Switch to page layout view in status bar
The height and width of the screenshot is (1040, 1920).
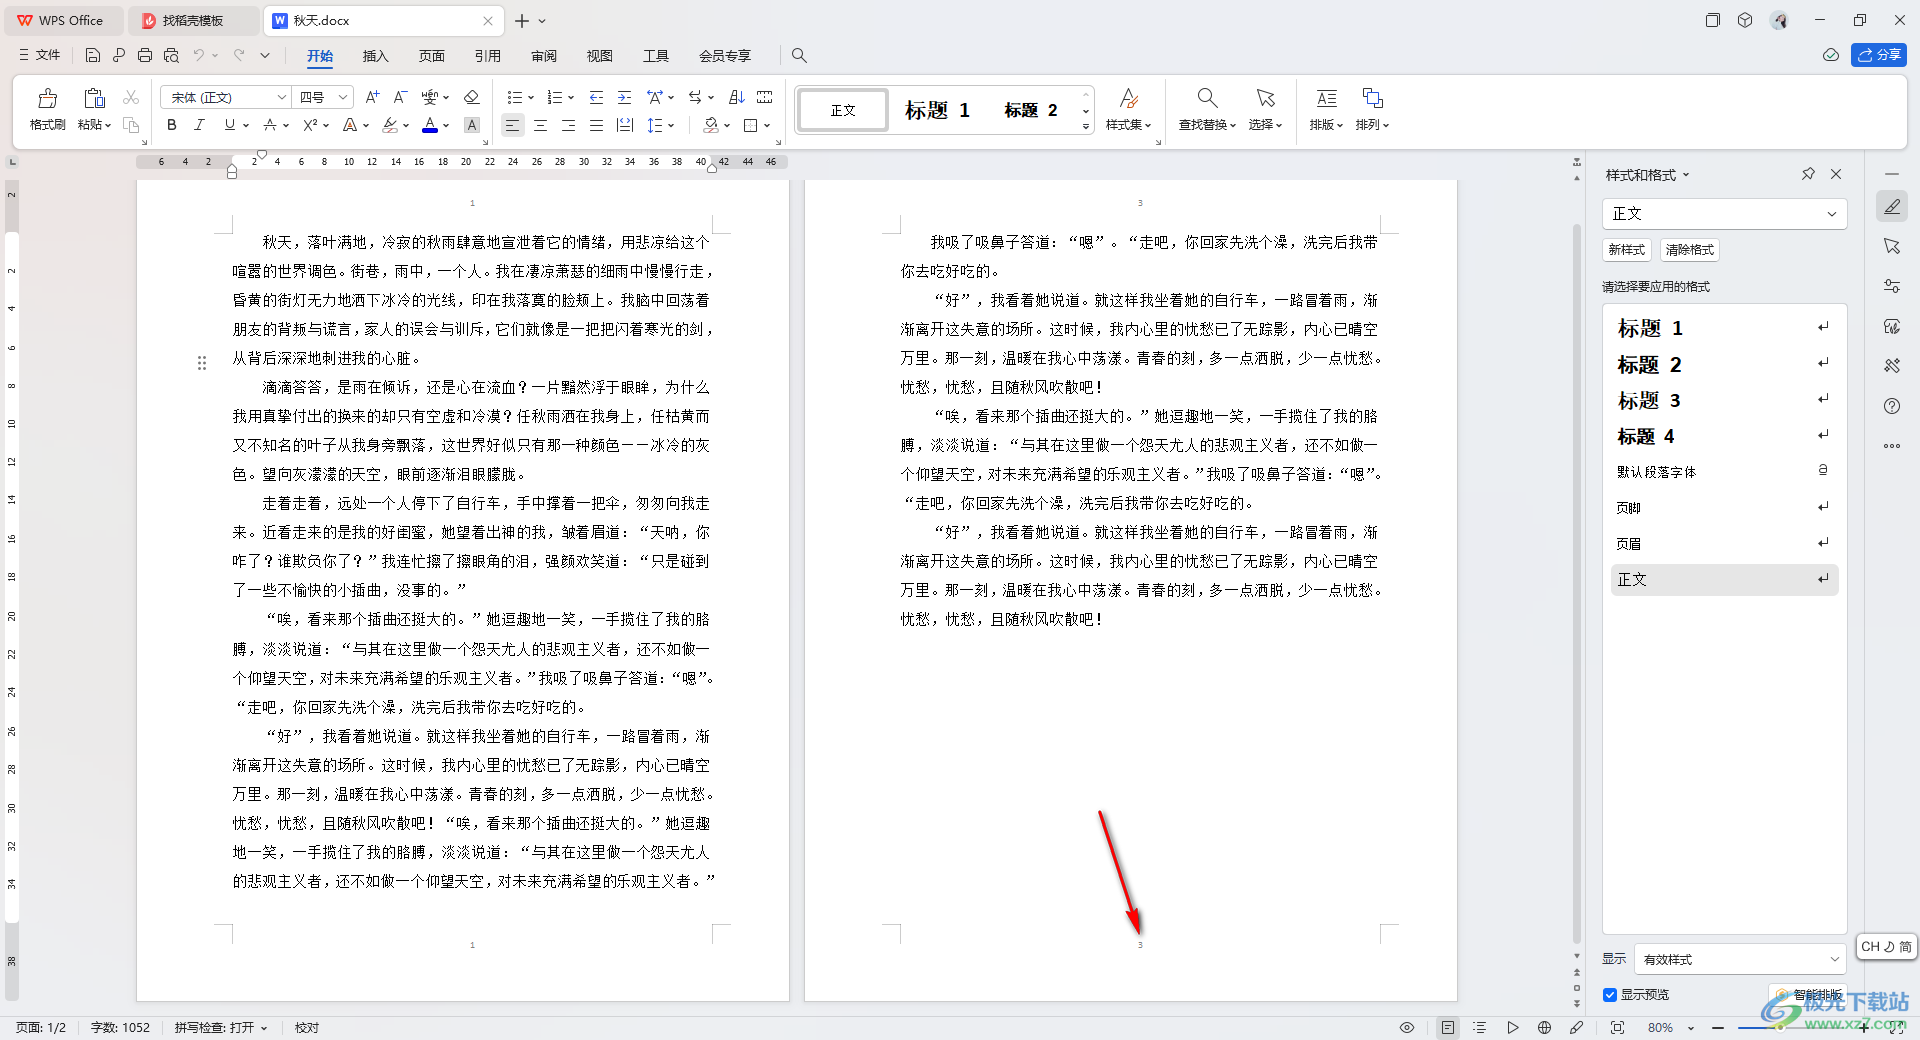pyautogui.click(x=1448, y=1027)
